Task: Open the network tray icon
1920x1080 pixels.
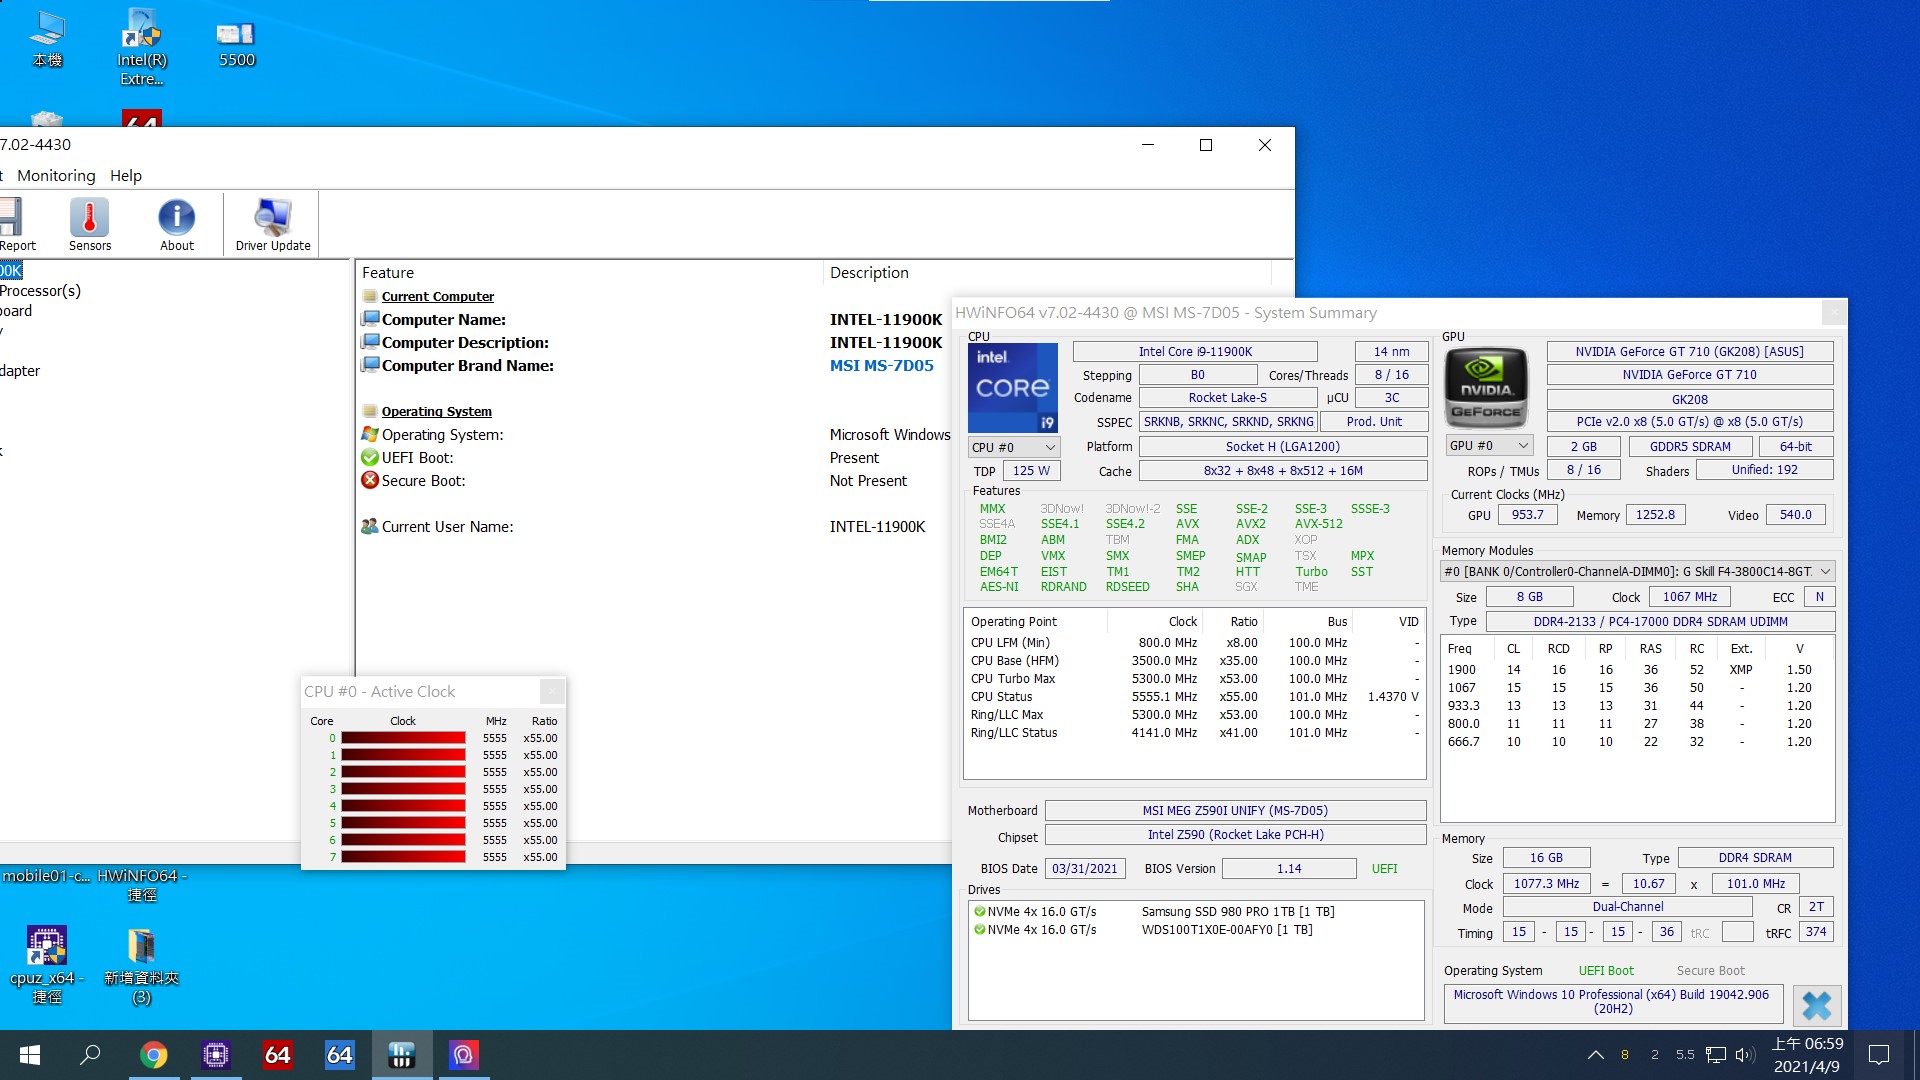Action: (1716, 1055)
